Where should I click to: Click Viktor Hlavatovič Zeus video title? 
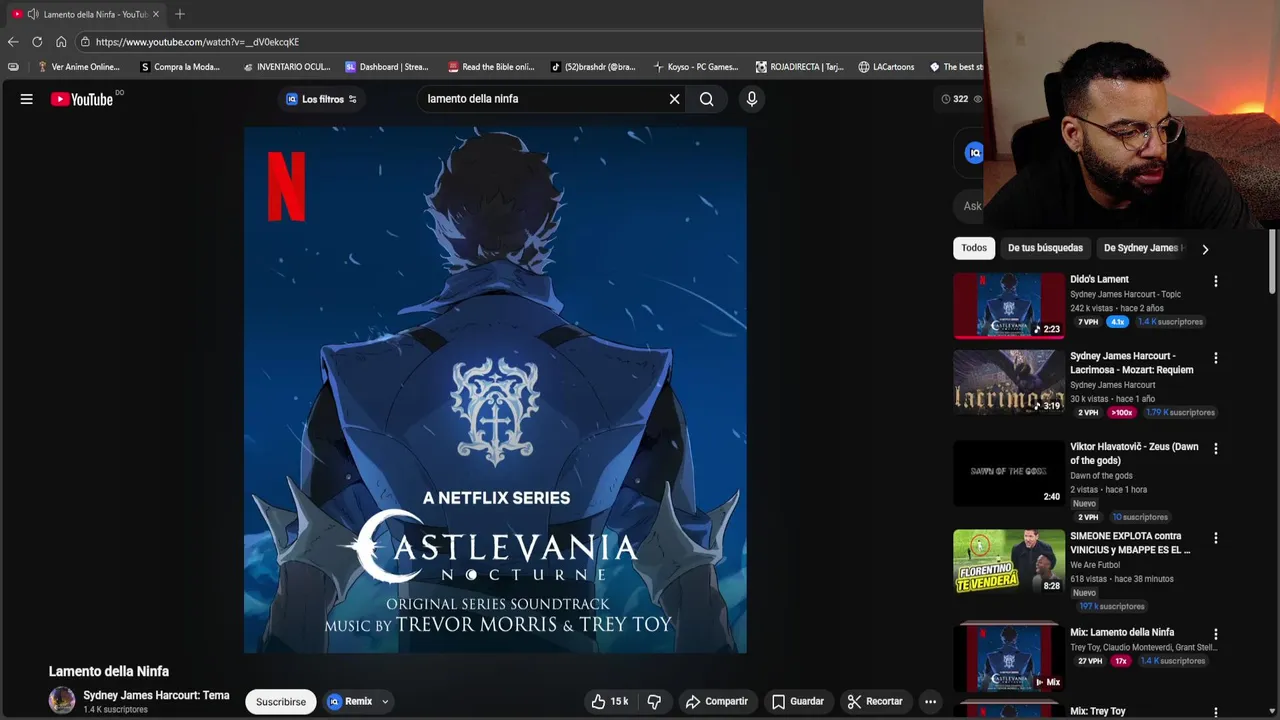(x=1134, y=453)
